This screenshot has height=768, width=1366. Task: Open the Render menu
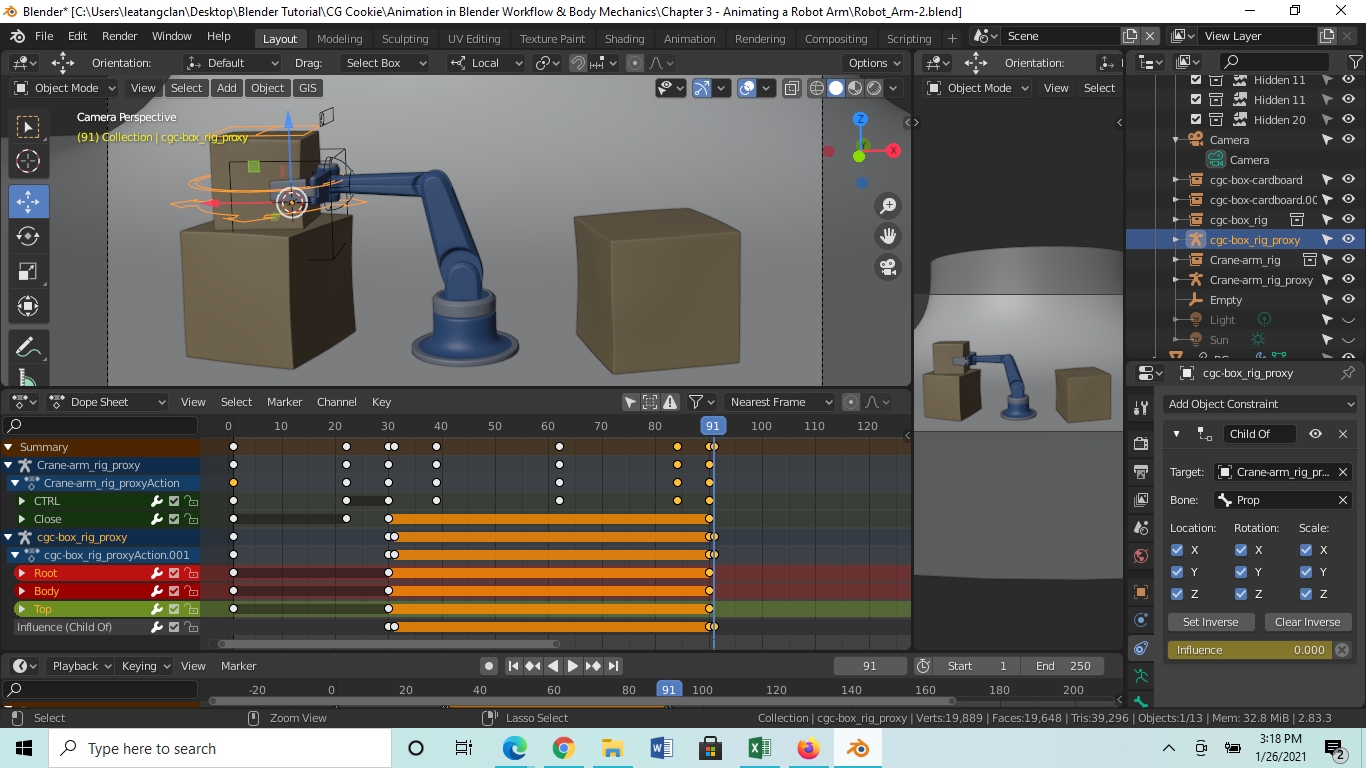click(x=120, y=36)
